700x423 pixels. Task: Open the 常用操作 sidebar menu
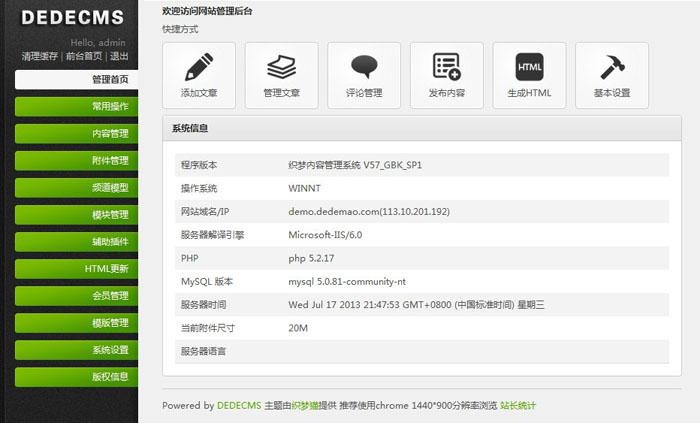(x=76, y=107)
